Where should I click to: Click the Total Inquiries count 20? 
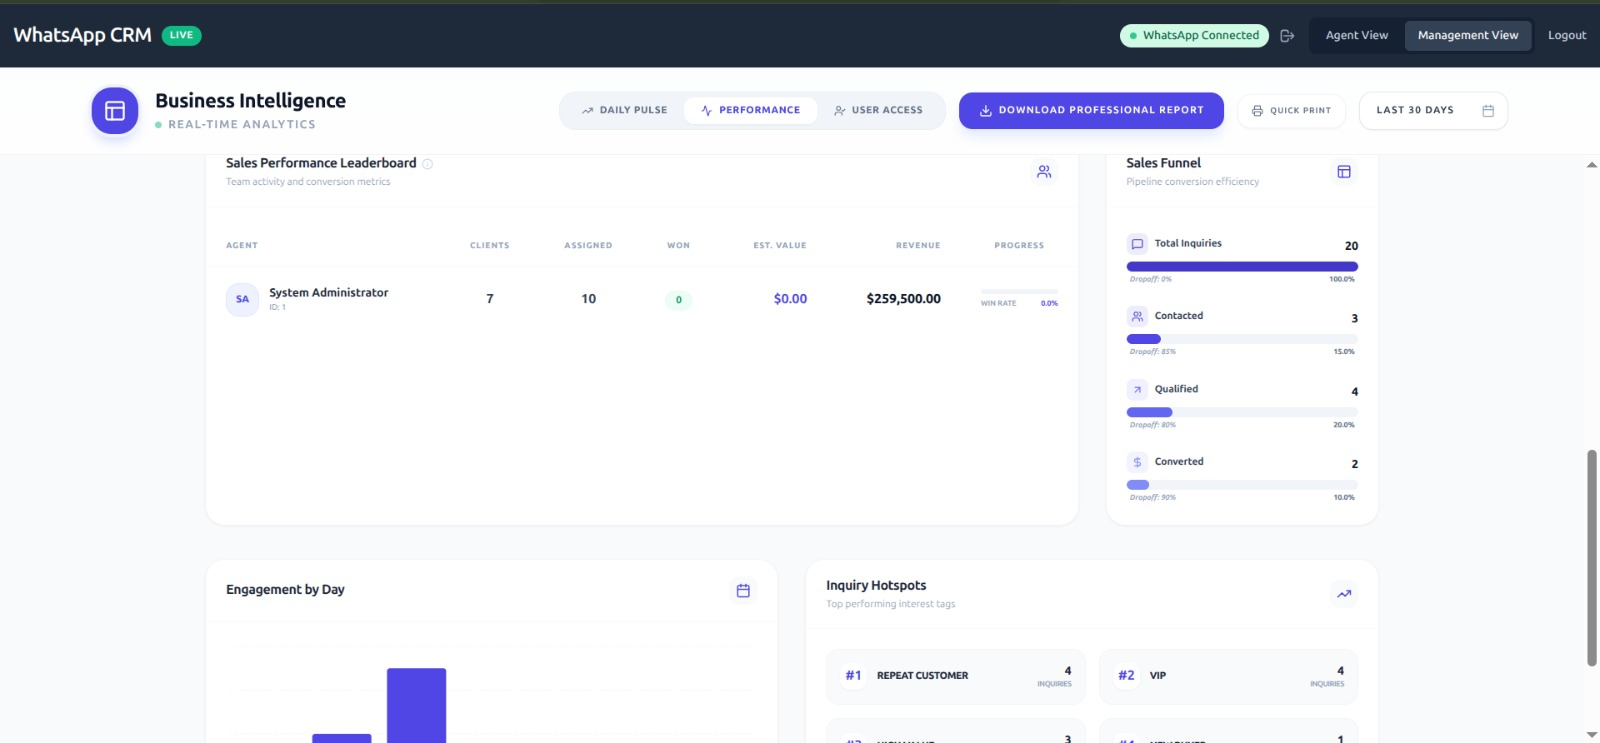click(1351, 246)
